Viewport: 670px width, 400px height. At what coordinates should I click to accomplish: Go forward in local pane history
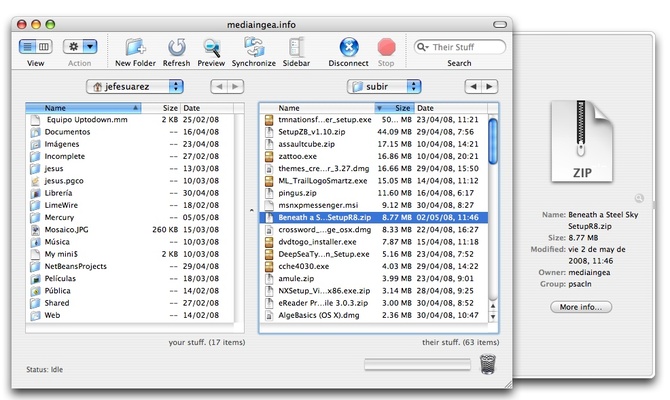click(x=235, y=86)
